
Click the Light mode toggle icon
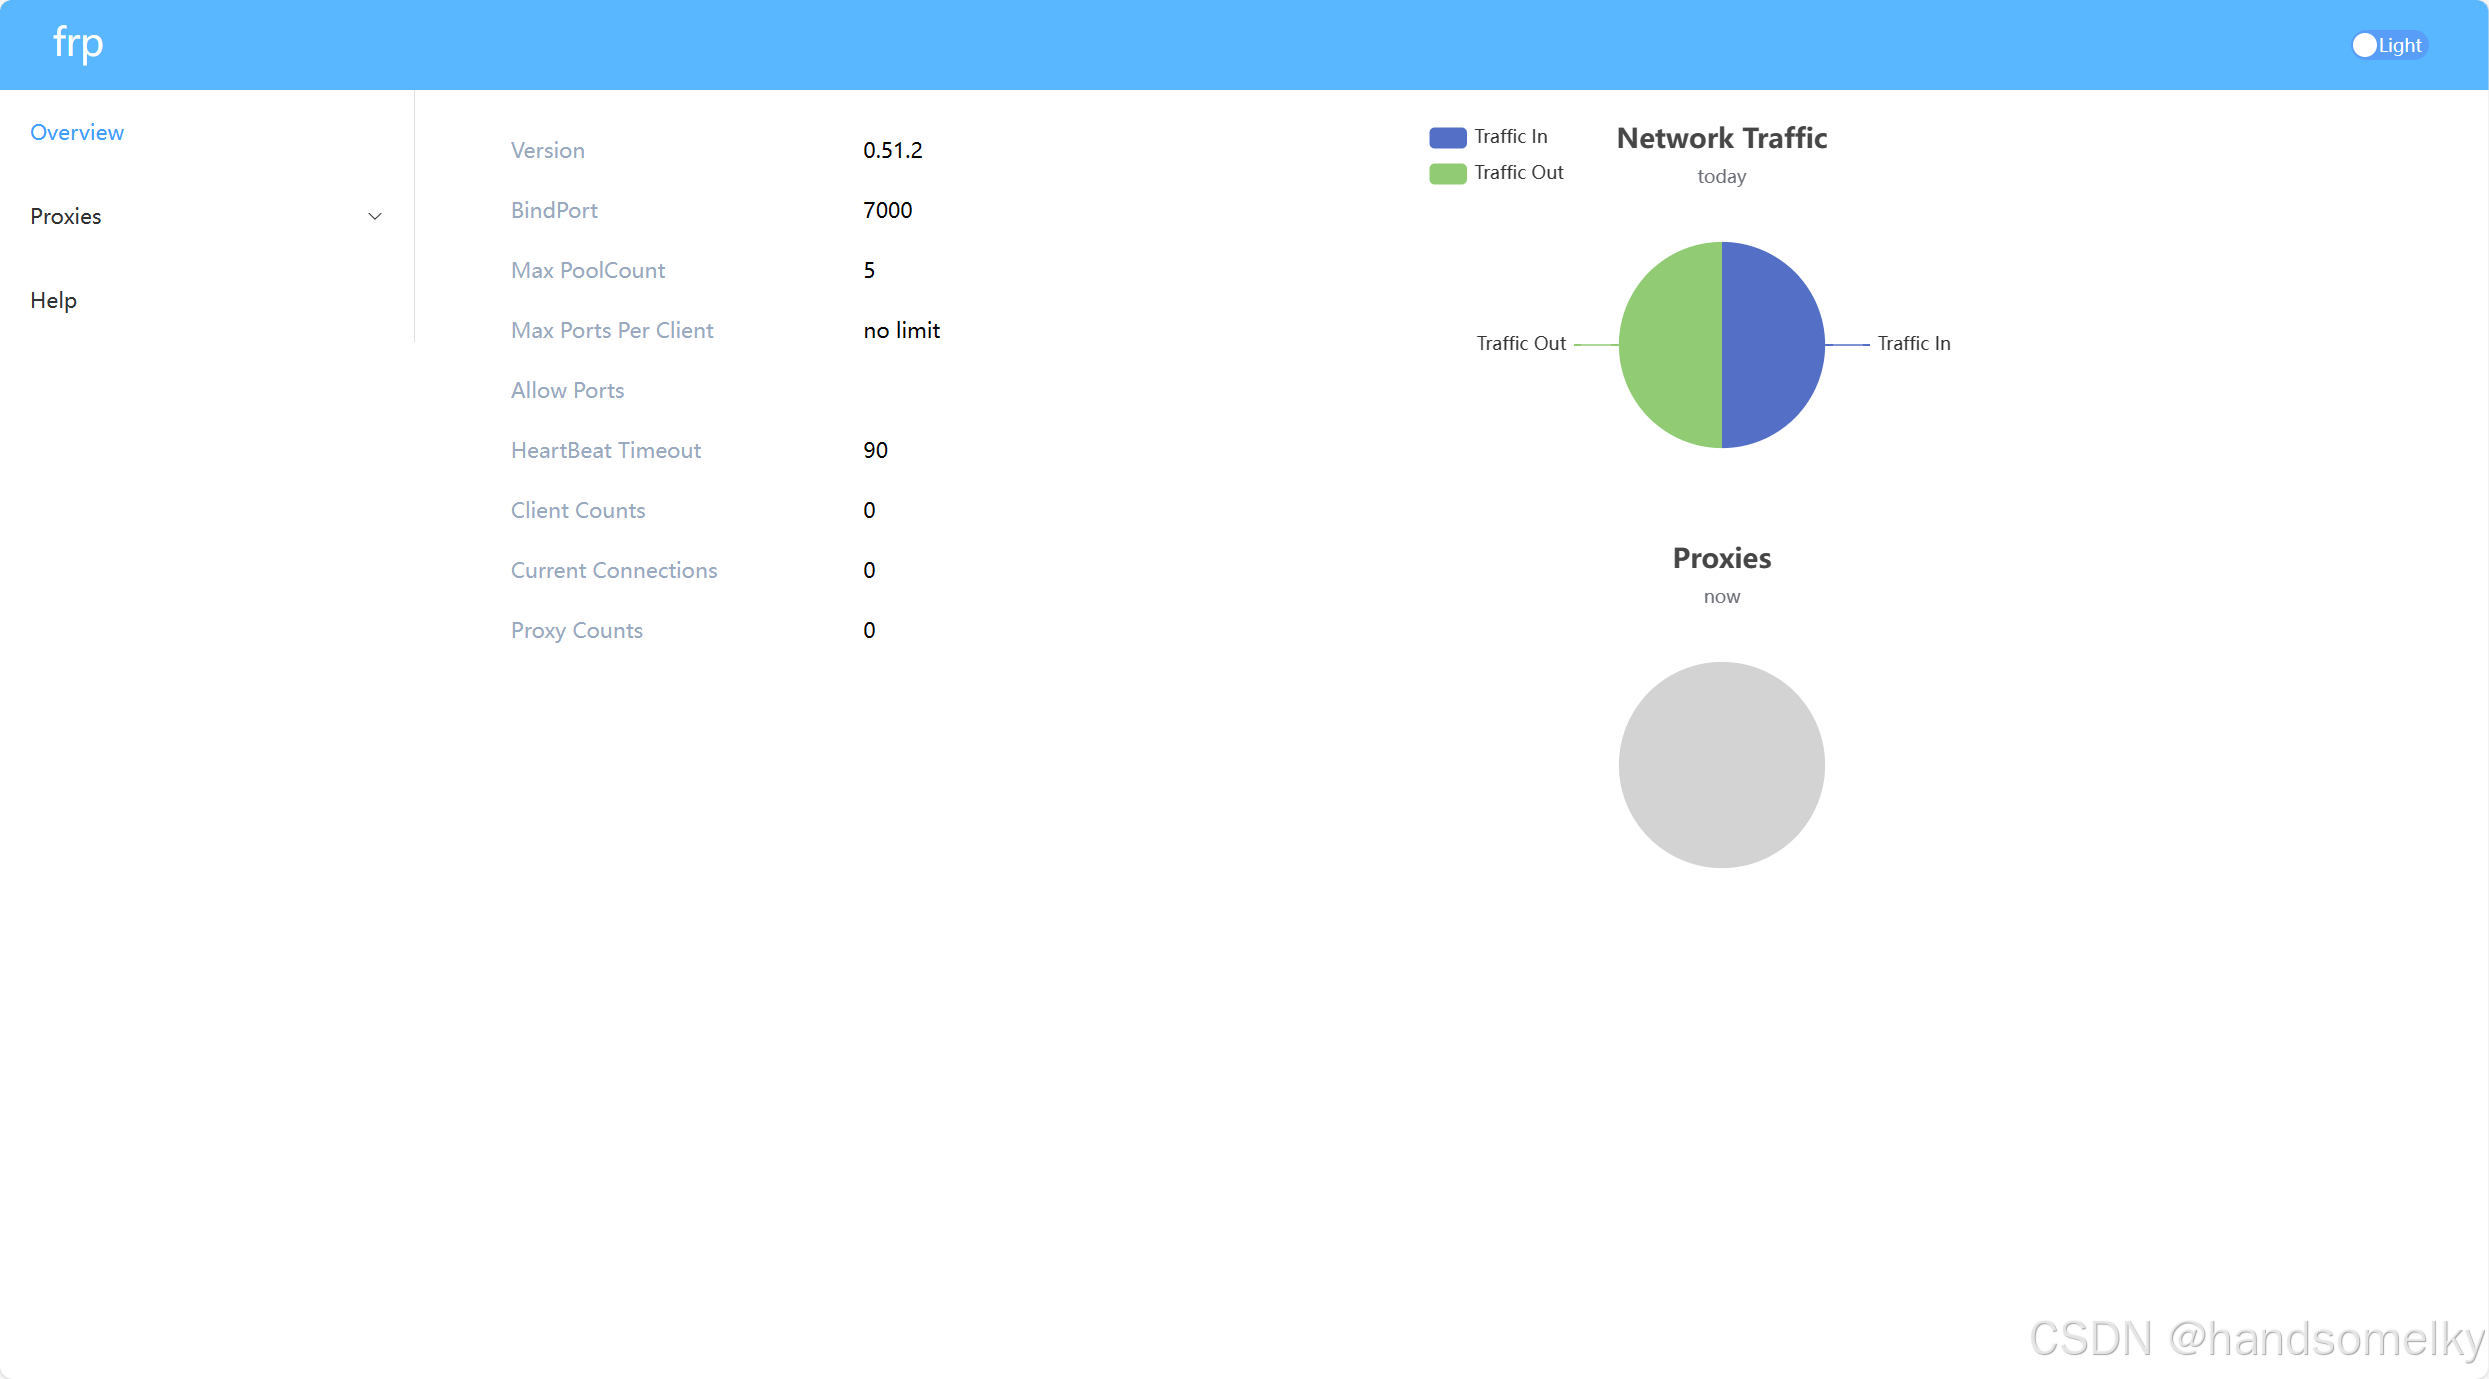click(2365, 44)
